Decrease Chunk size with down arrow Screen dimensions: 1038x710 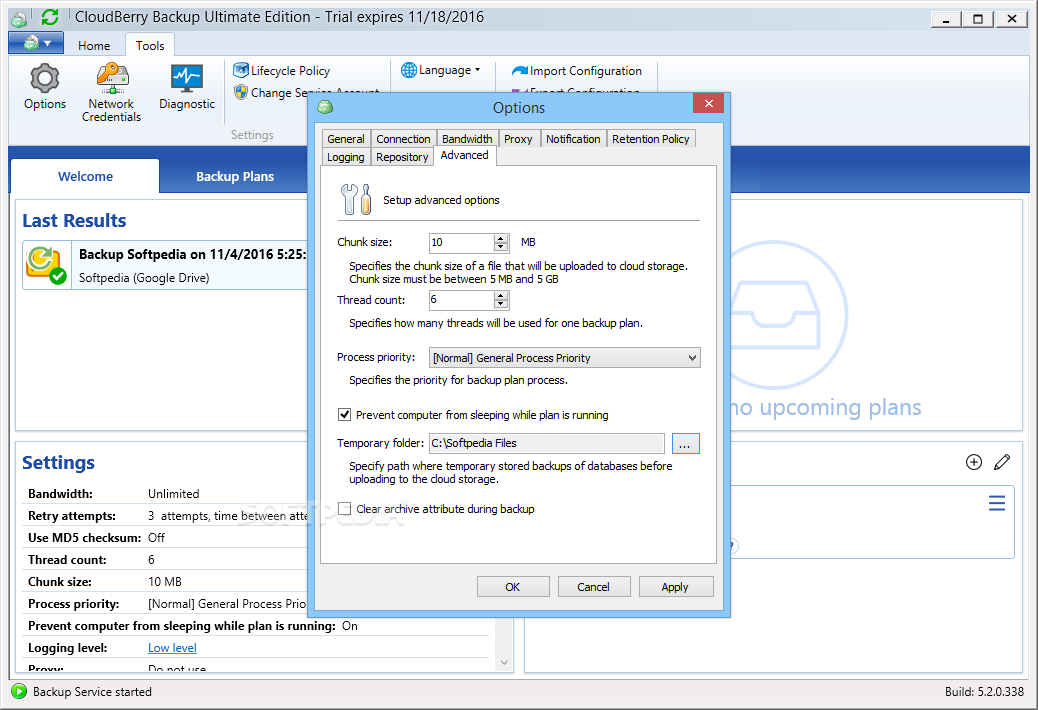click(501, 247)
